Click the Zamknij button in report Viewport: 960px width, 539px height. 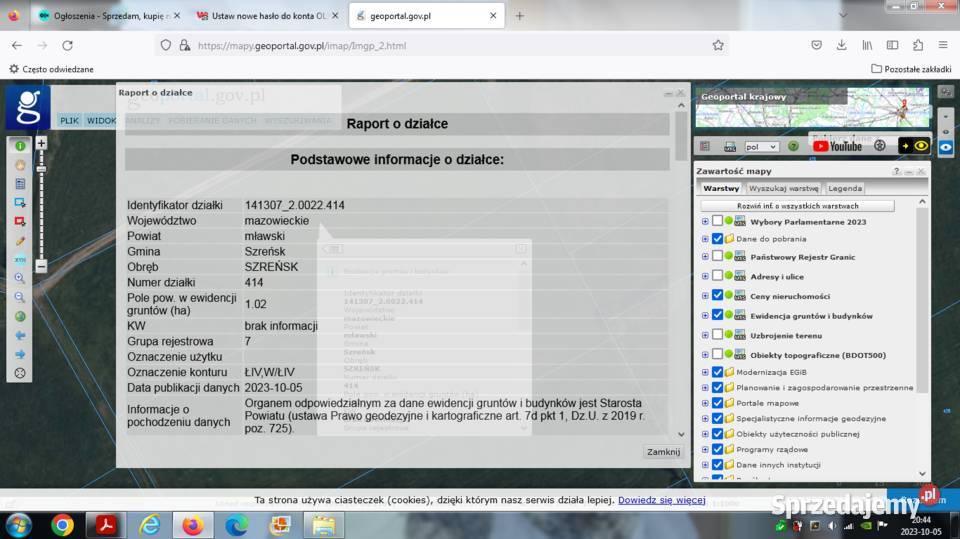tap(663, 452)
